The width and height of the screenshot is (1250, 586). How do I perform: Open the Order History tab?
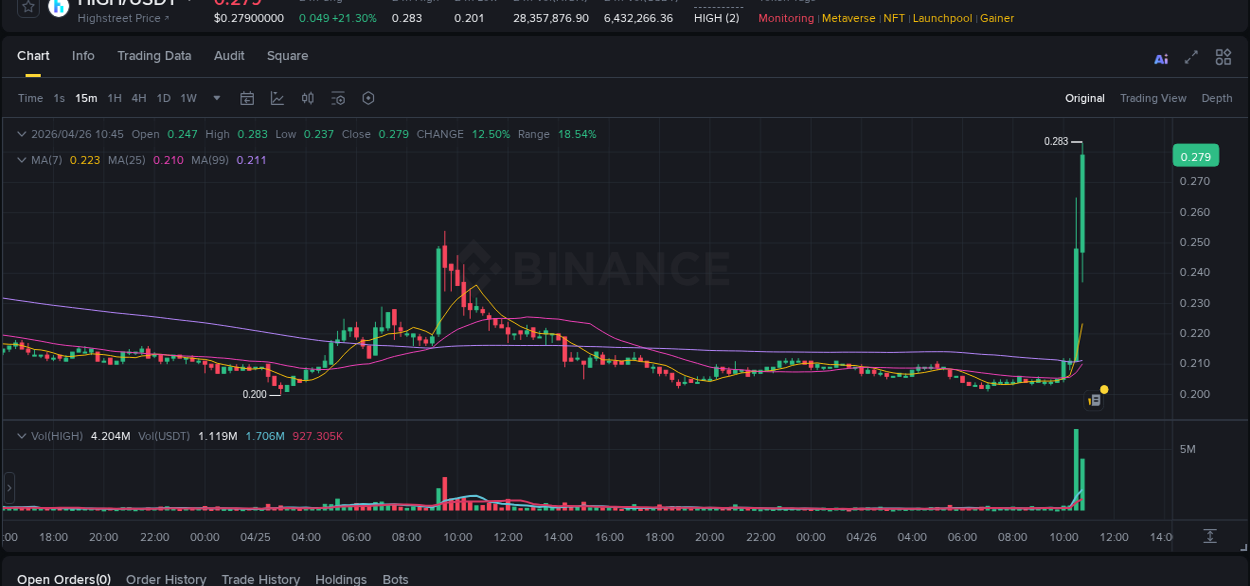click(x=166, y=579)
